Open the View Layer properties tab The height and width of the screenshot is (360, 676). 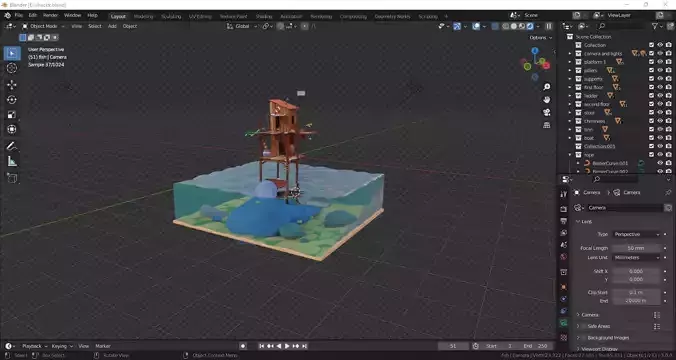(563, 233)
